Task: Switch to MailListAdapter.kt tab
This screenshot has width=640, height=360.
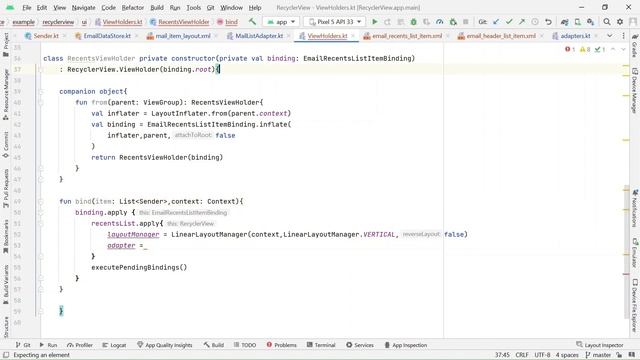Action: coord(259,36)
